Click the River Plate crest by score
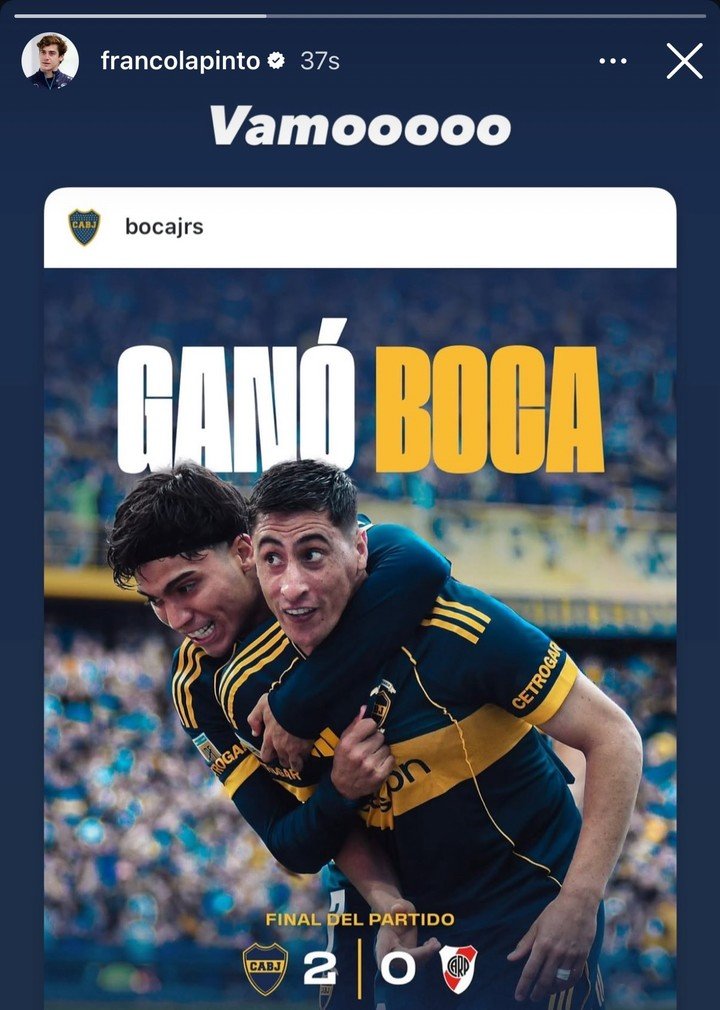Screen dimensions: 720x1010 (458, 968)
